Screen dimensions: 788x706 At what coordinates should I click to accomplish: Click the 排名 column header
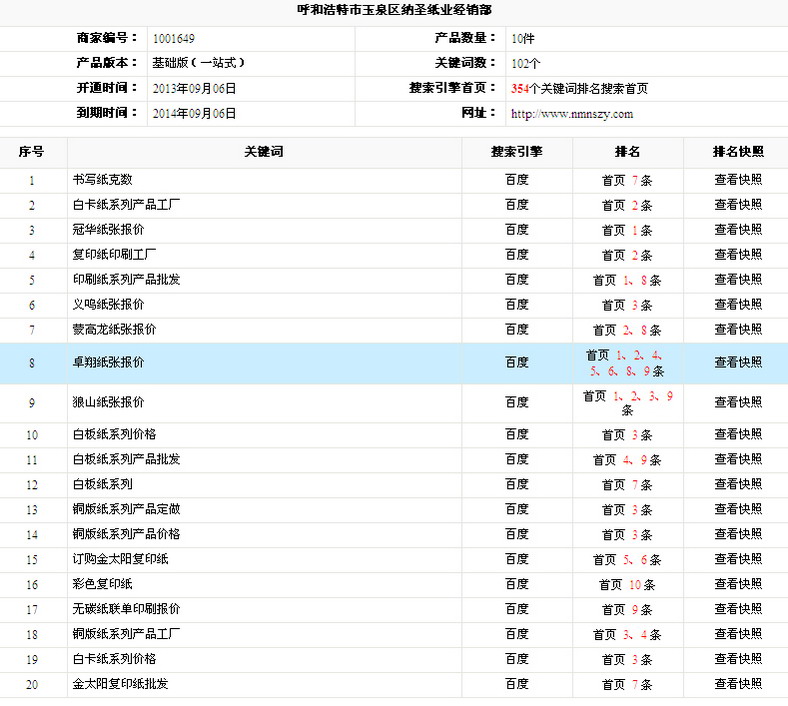(x=627, y=152)
